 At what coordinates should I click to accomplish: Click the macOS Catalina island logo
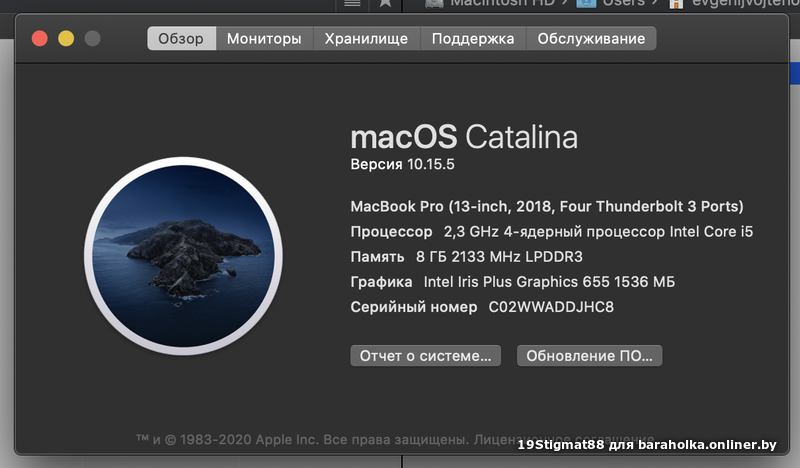183,256
